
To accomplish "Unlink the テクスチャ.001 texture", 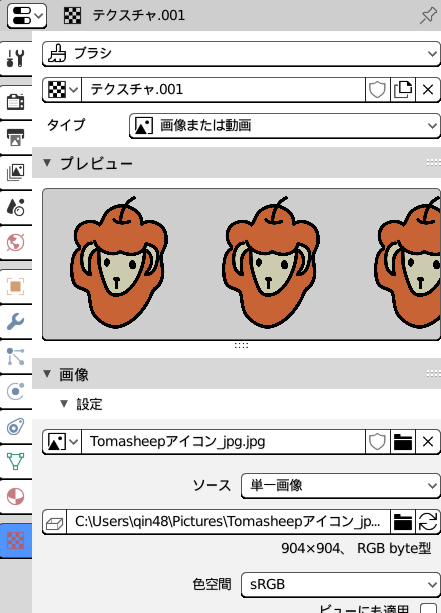I will 428,90.
